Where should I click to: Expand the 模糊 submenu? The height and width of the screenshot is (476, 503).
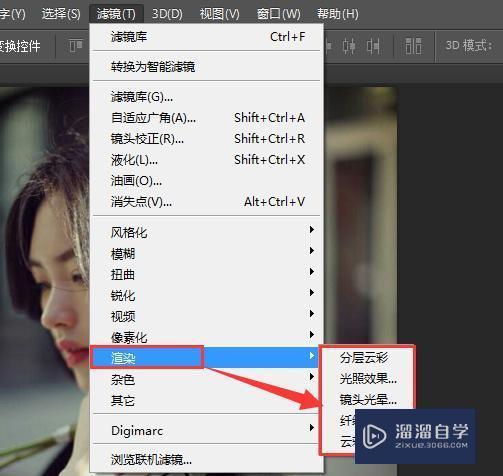(x=207, y=253)
